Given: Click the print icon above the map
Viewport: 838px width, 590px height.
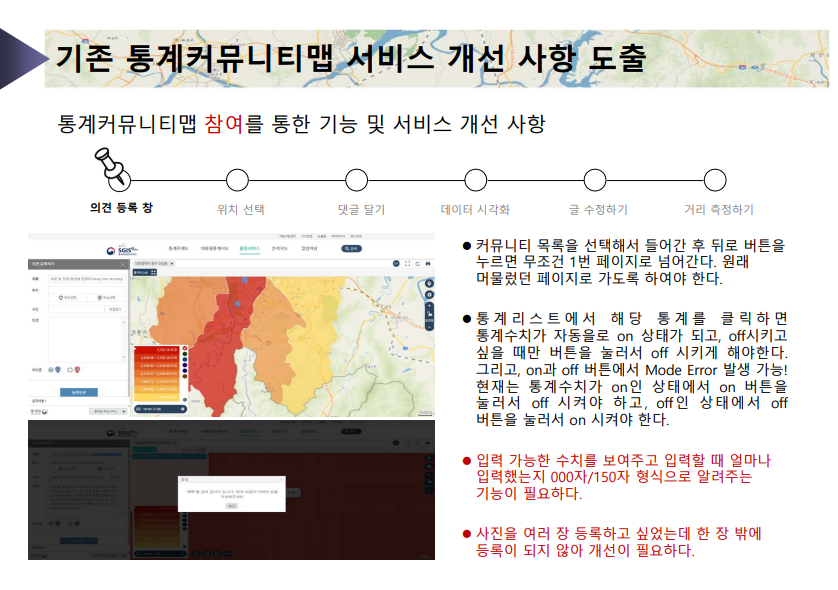Looking at the screenshot, I should [x=428, y=264].
